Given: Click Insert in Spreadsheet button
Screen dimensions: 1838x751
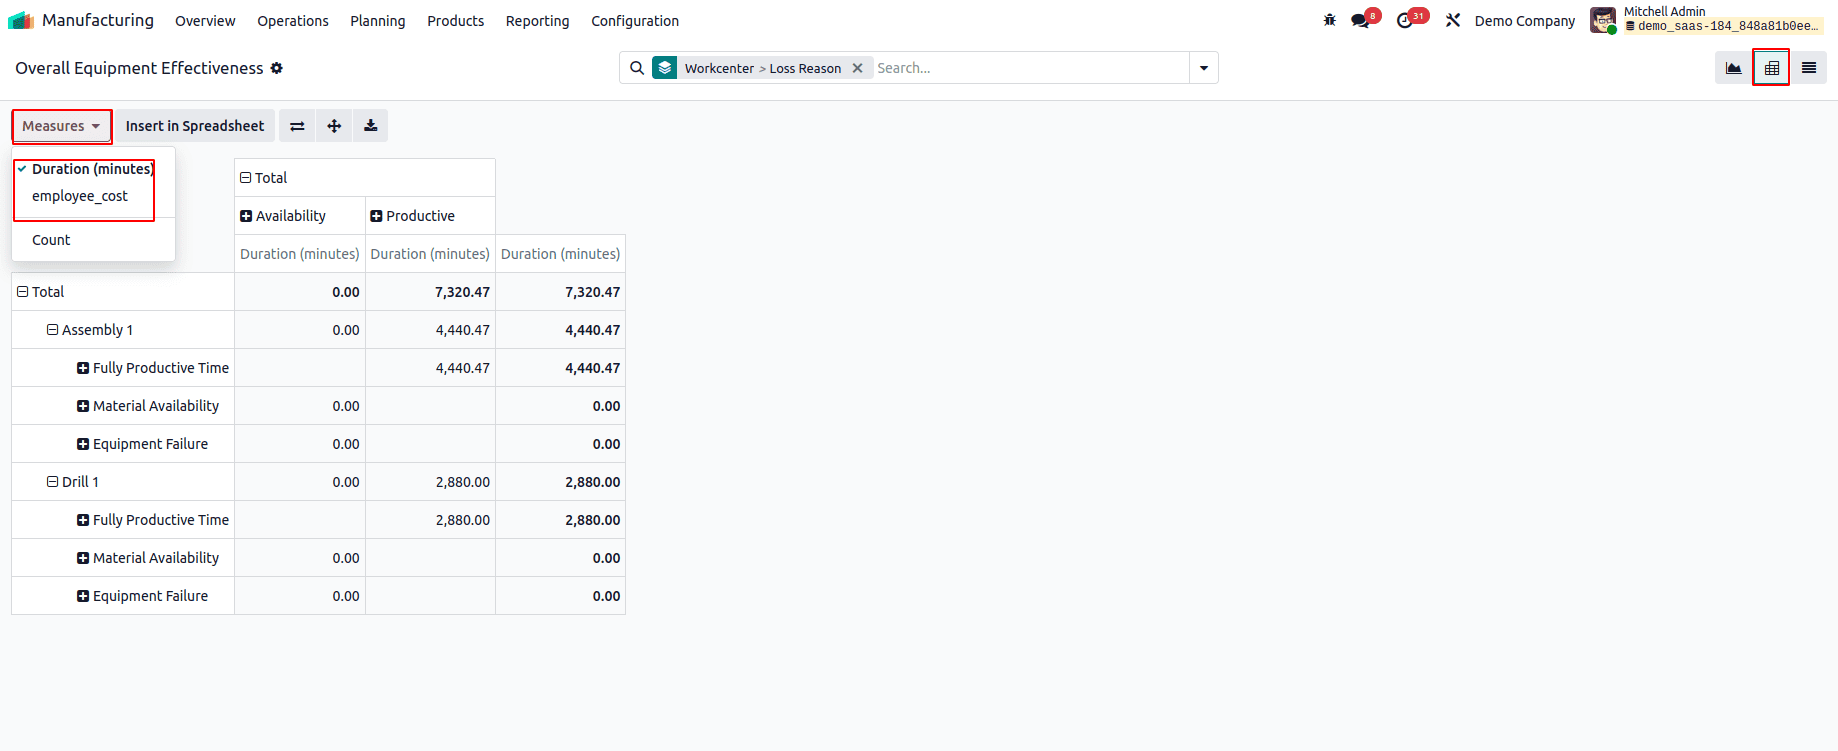Looking at the screenshot, I should click(195, 126).
